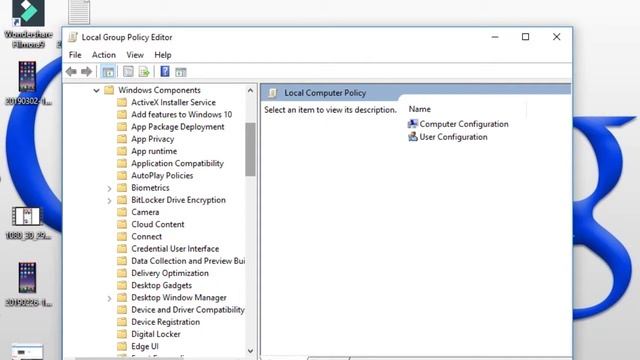Select Credential User Interface folder

(x=175, y=249)
